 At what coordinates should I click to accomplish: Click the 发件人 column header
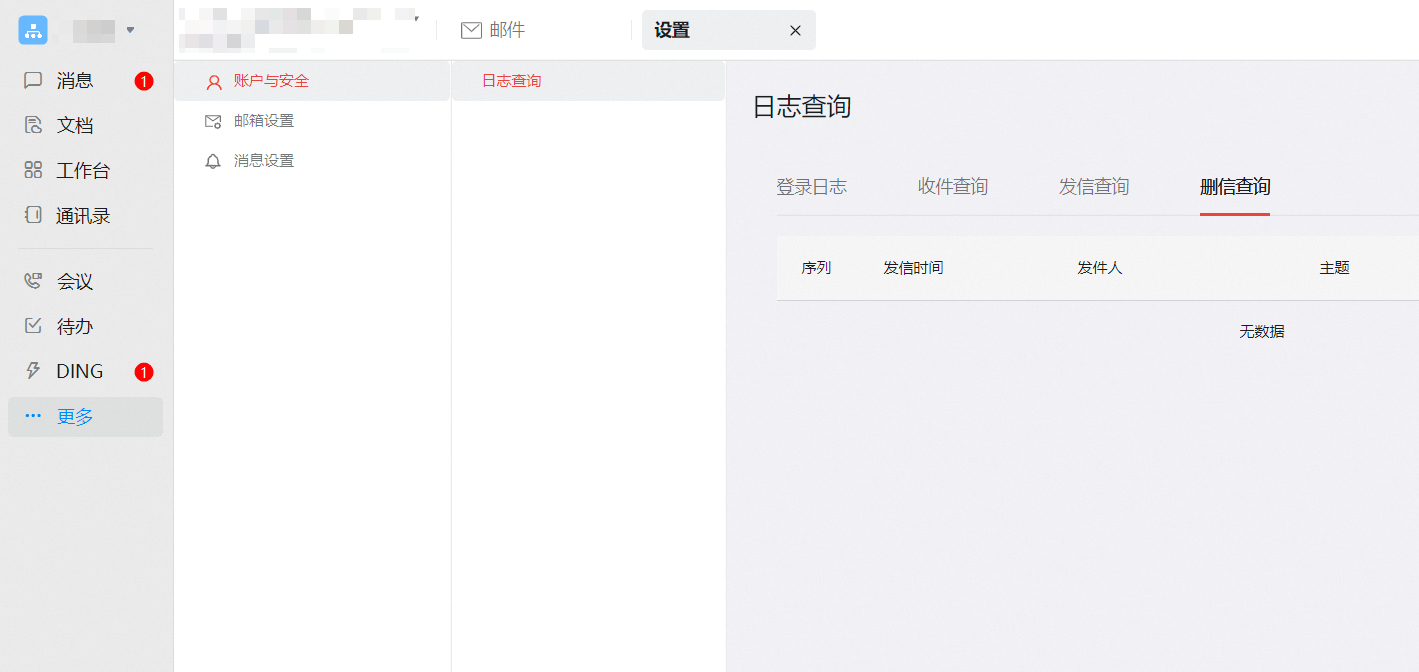1100,268
